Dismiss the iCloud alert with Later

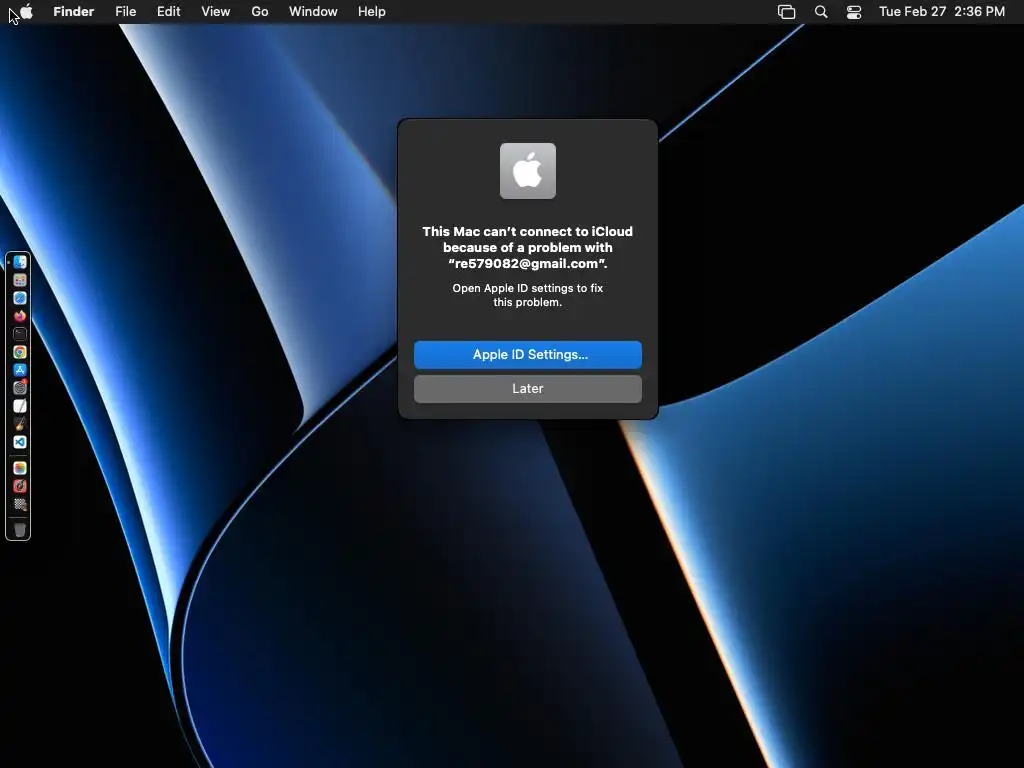point(528,389)
